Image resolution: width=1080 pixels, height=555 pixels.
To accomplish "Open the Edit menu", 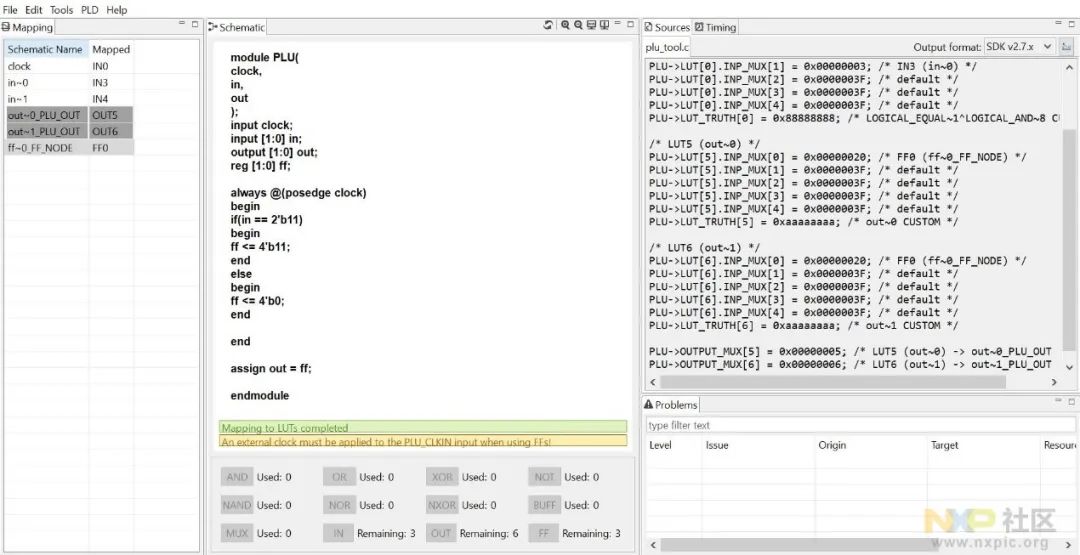I will click(x=34, y=10).
